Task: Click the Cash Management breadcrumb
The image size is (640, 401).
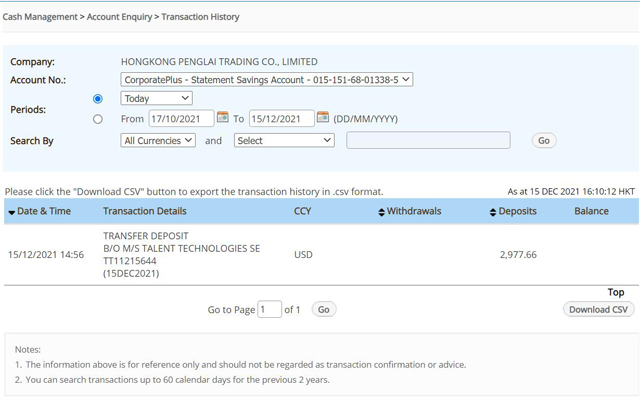Action: (x=40, y=17)
